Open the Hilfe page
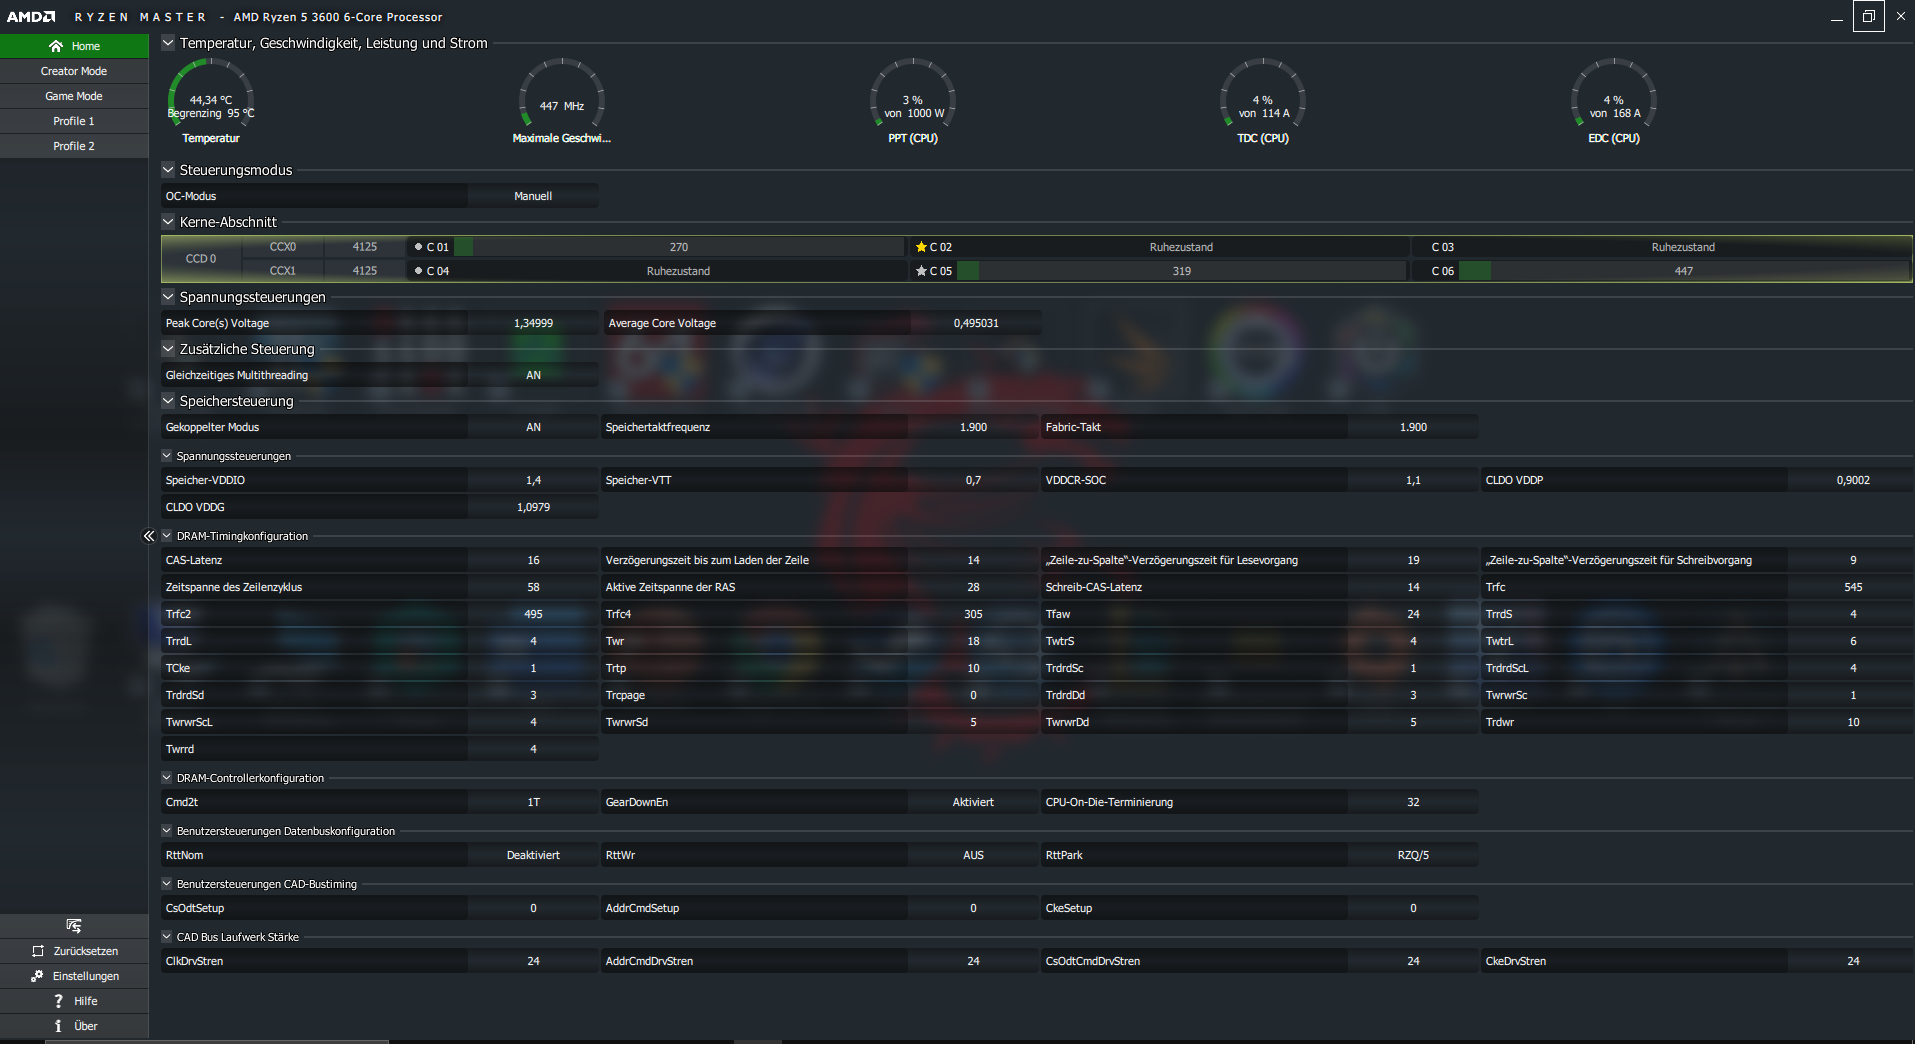Image resolution: width=1915 pixels, height=1044 pixels. [x=74, y=1001]
